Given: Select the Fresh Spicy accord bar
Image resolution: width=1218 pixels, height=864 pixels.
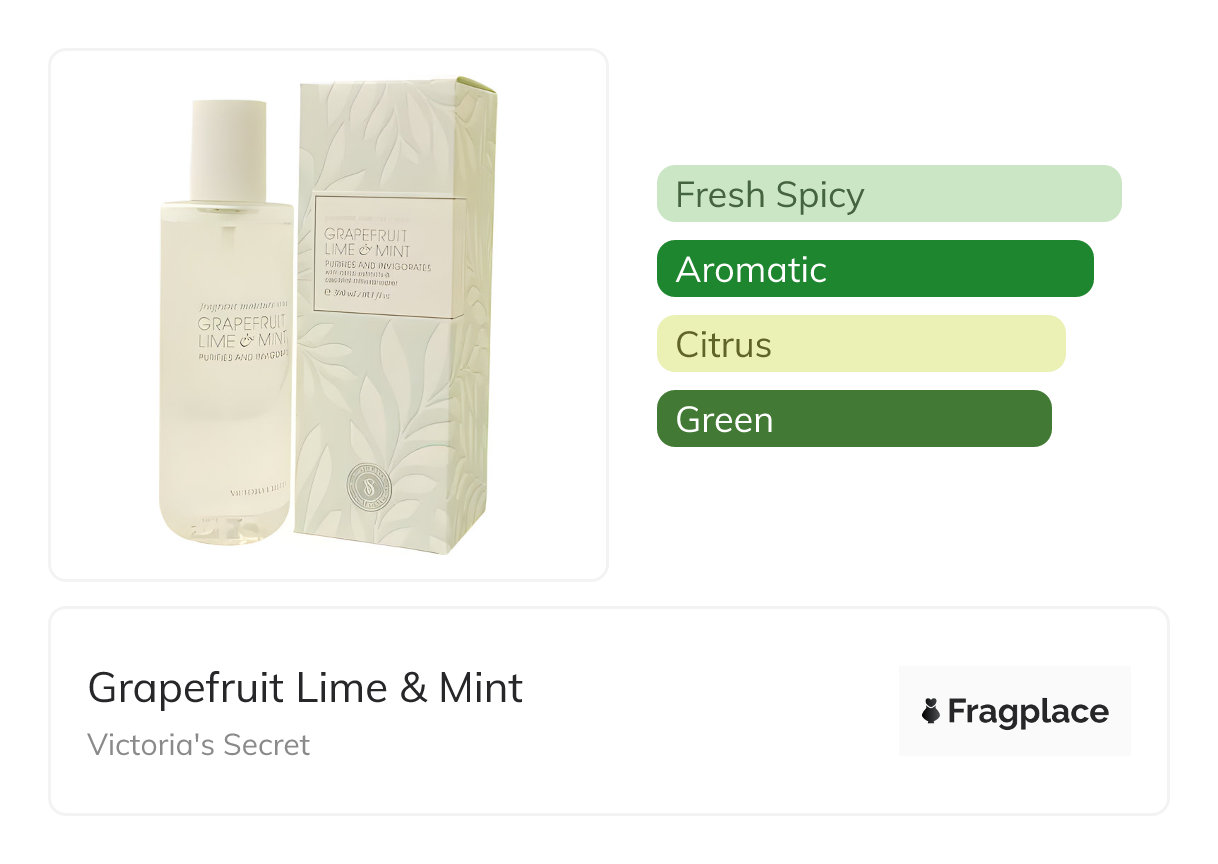Looking at the screenshot, I should tap(888, 194).
